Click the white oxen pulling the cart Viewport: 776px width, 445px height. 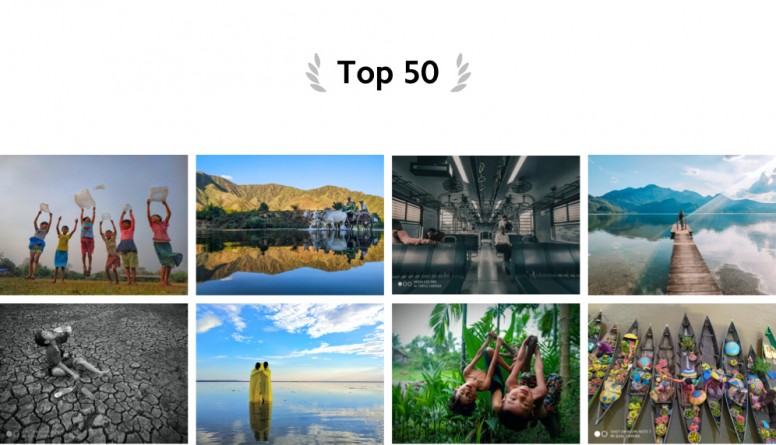pos(328,219)
